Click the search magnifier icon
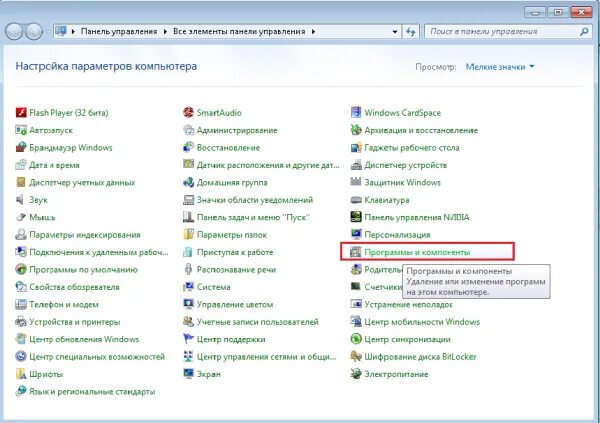 click(x=584, y=31)
